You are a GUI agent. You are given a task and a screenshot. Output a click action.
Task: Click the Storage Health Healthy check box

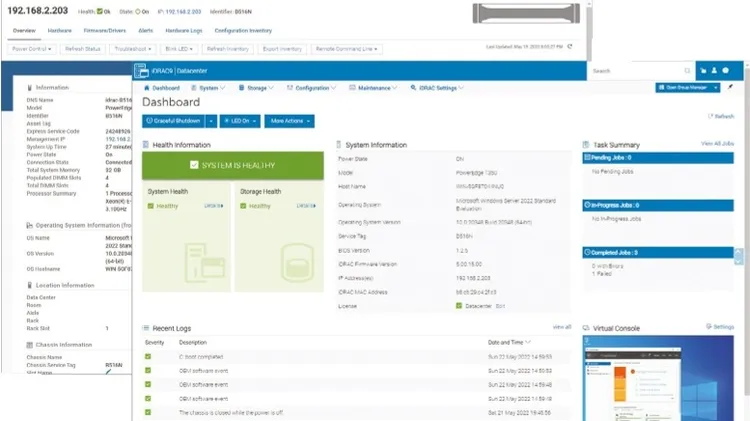click(x=243, y=206)
